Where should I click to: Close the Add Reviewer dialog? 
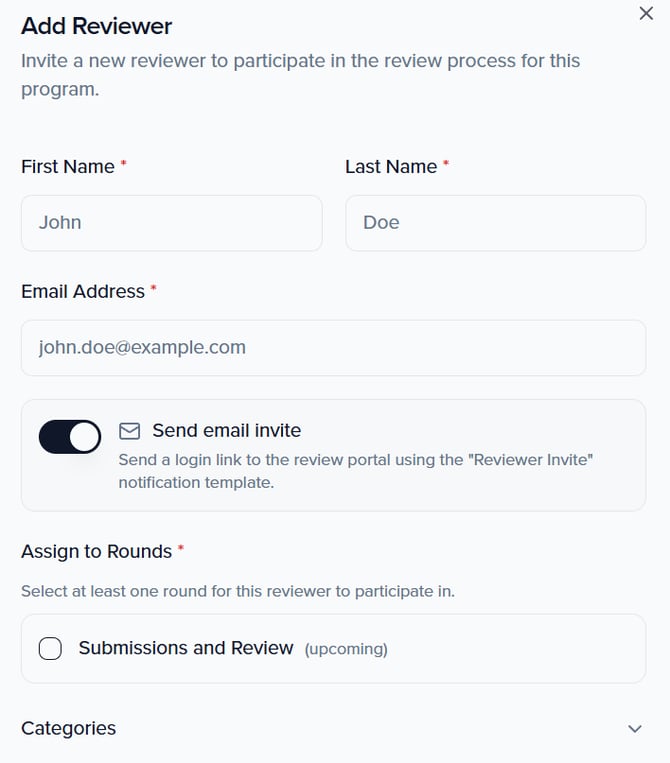tap(646, 14)
